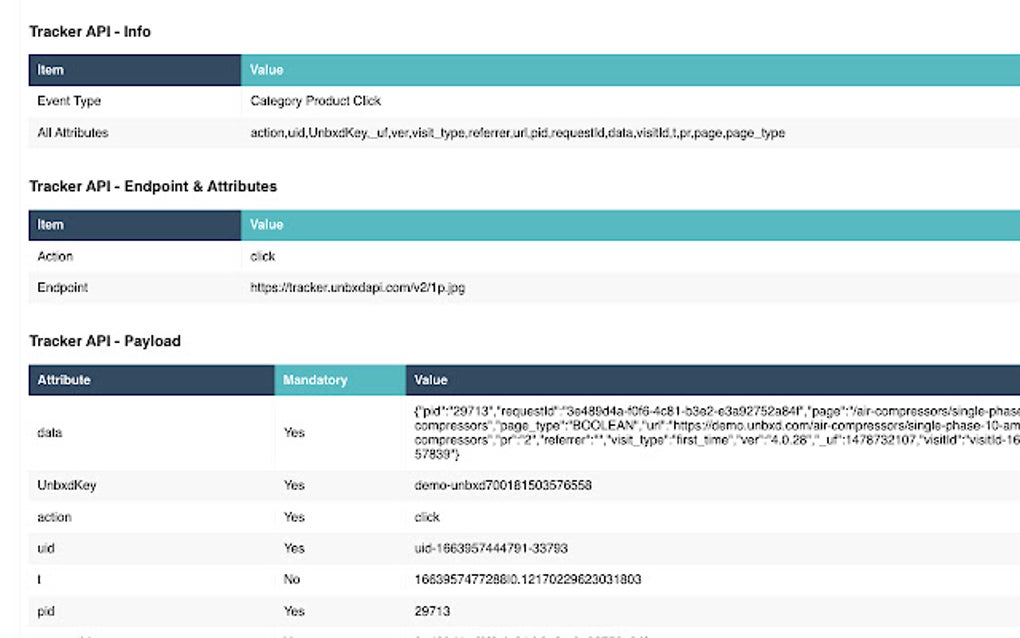The image size is (1020, 638).
Task: Click the "Mandatory" column header
Action: [315, 380]
